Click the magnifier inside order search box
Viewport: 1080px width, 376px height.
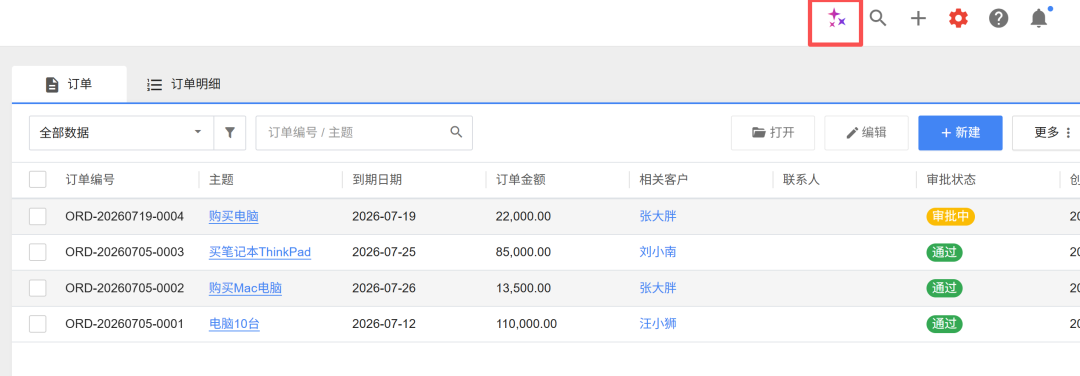pos(456,132)
